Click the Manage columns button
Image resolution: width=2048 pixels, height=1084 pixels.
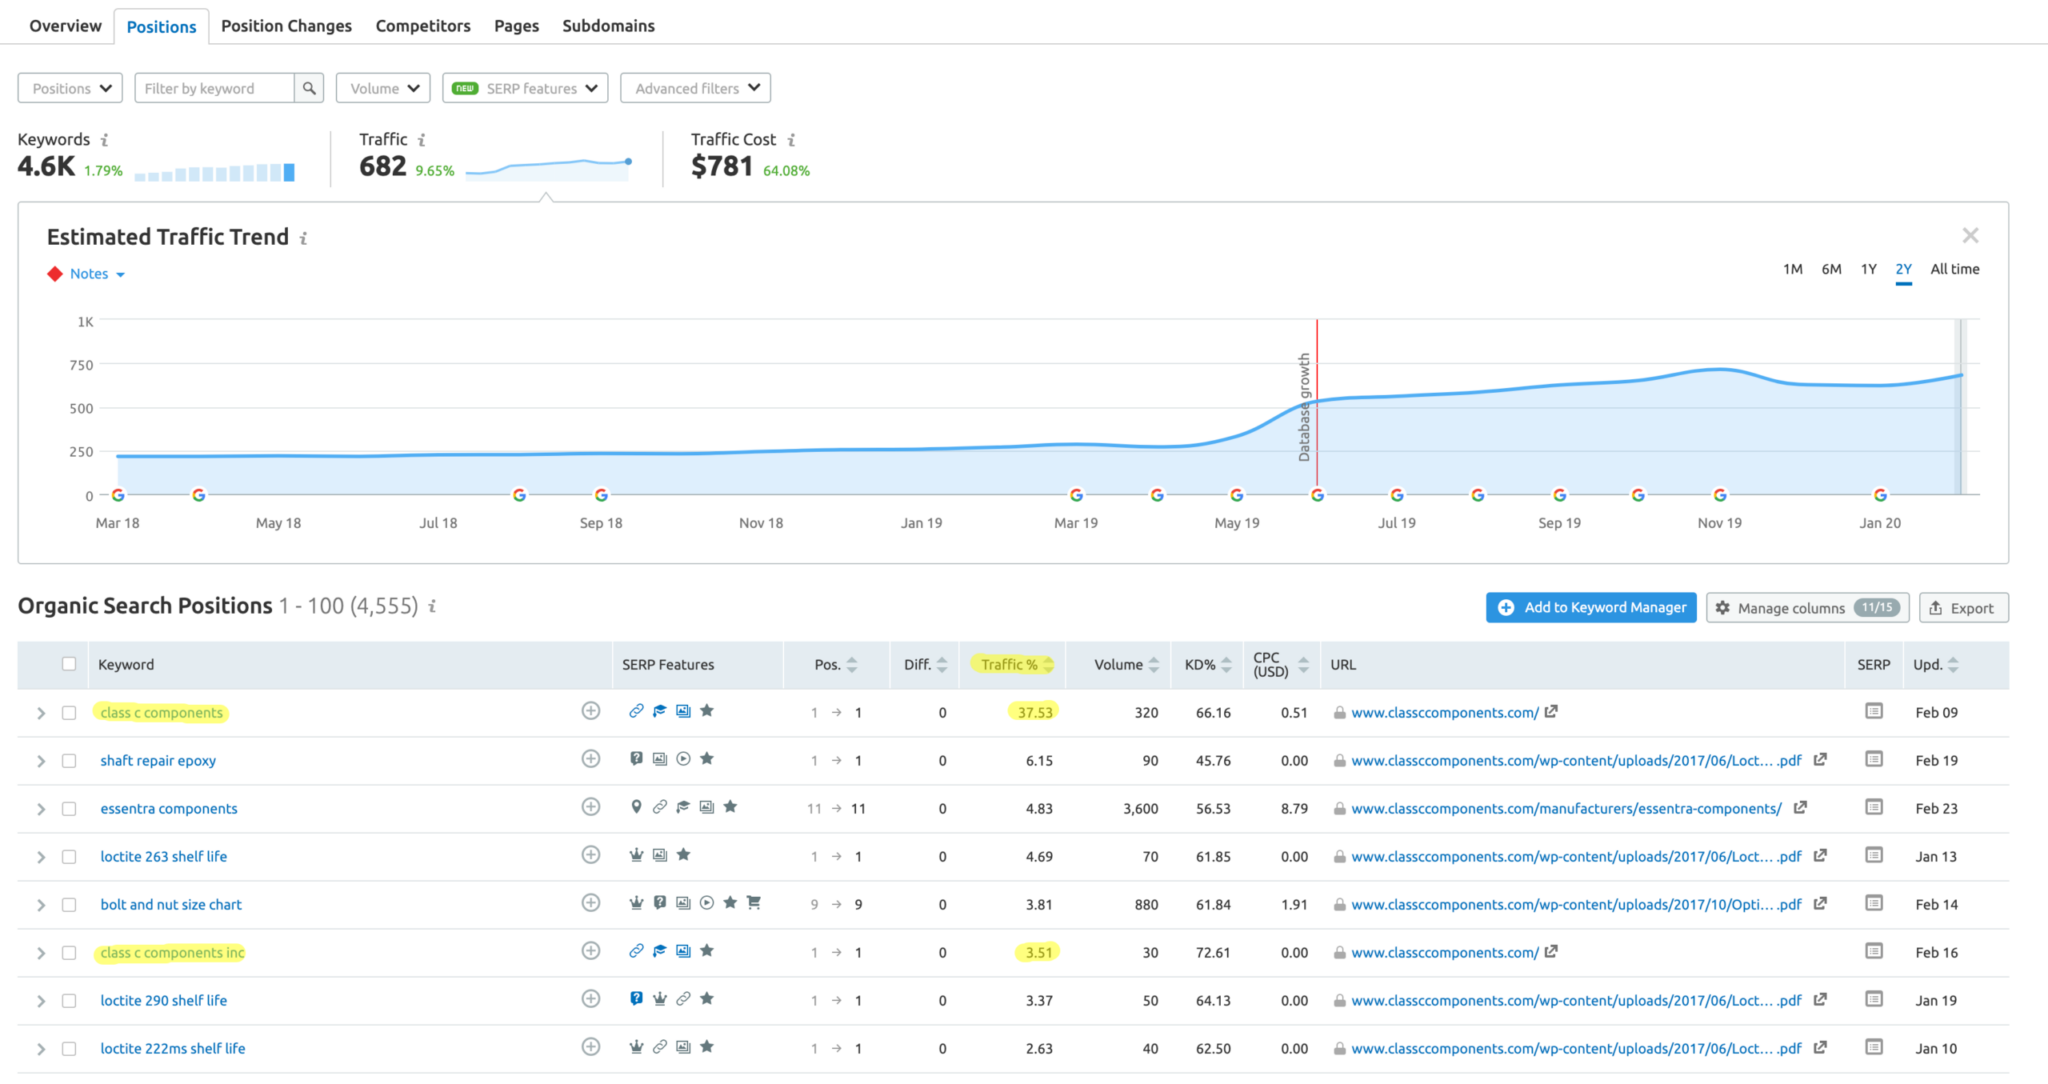(x=1808, y=607)
